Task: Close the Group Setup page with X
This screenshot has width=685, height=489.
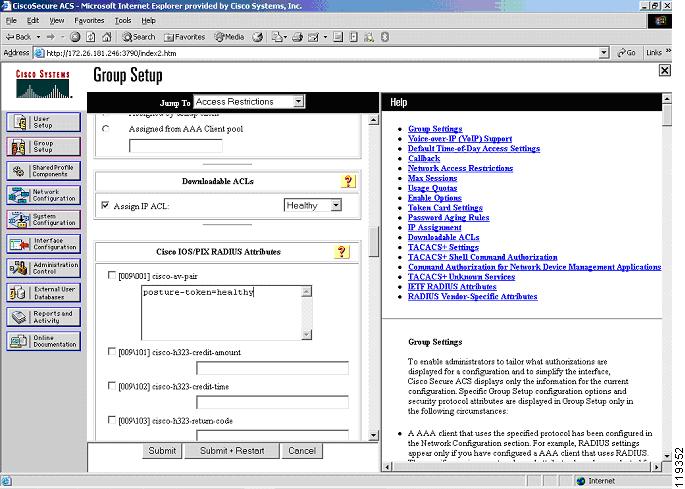Action: tap(664, 70)
